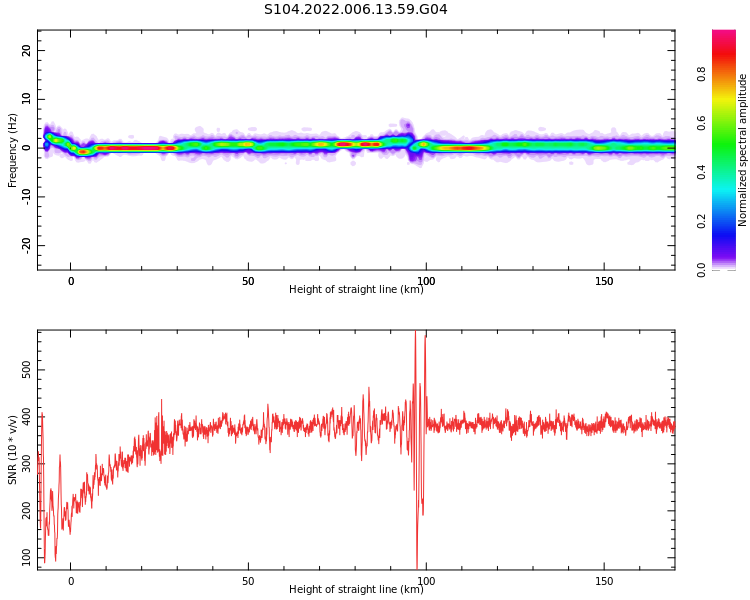This screenshot has width=750, height=600.
Task: Click the 500 tick label on the SNR axis
Action: coord(26,369)
